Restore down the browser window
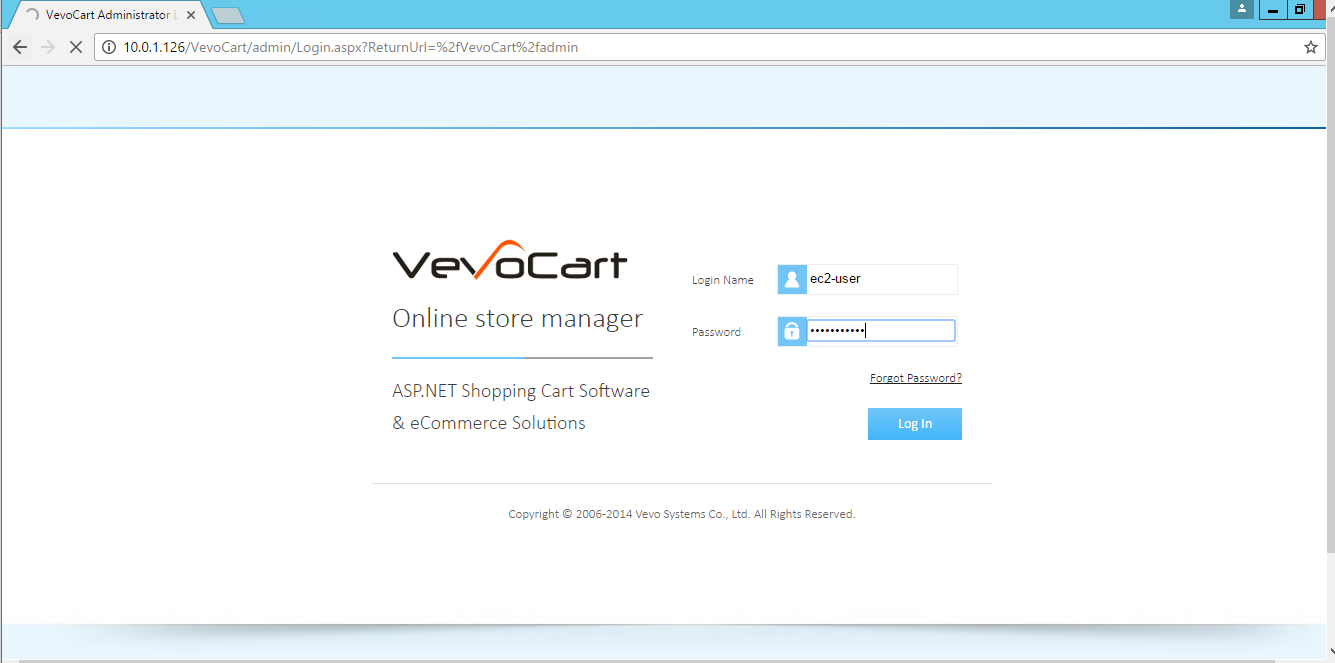The height and width of the screenshot is (663, 1335). (x=1299, y=9)
